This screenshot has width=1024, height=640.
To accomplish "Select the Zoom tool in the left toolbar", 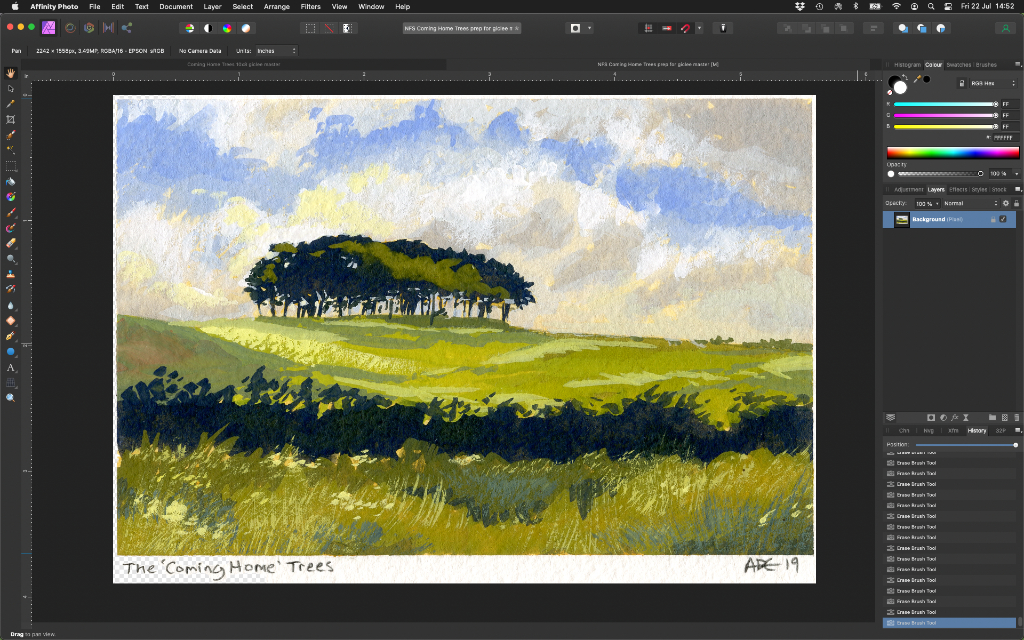I will [x=11, y=398].
